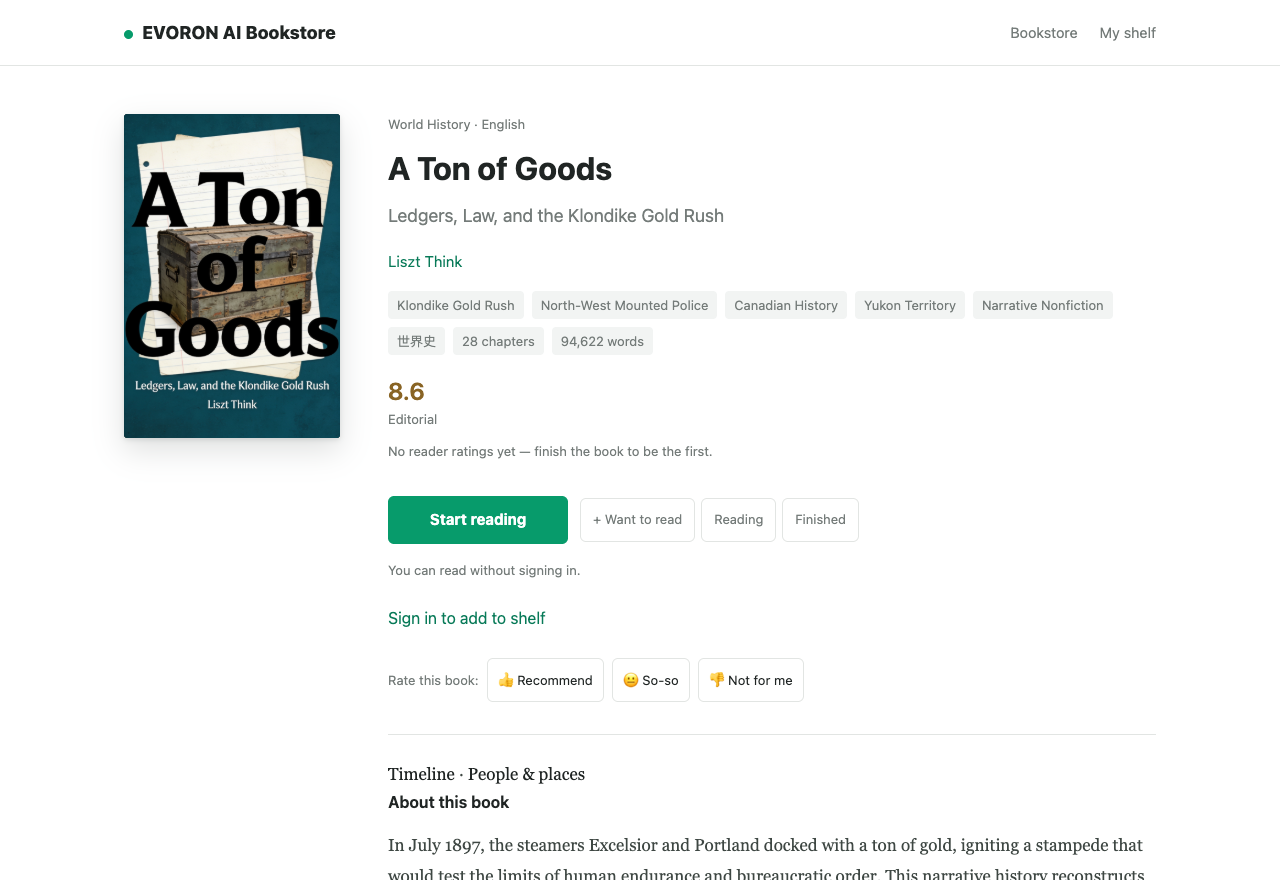Choose the Yukon Territory tag
1280x880 pixels.
tap(910, 305)
